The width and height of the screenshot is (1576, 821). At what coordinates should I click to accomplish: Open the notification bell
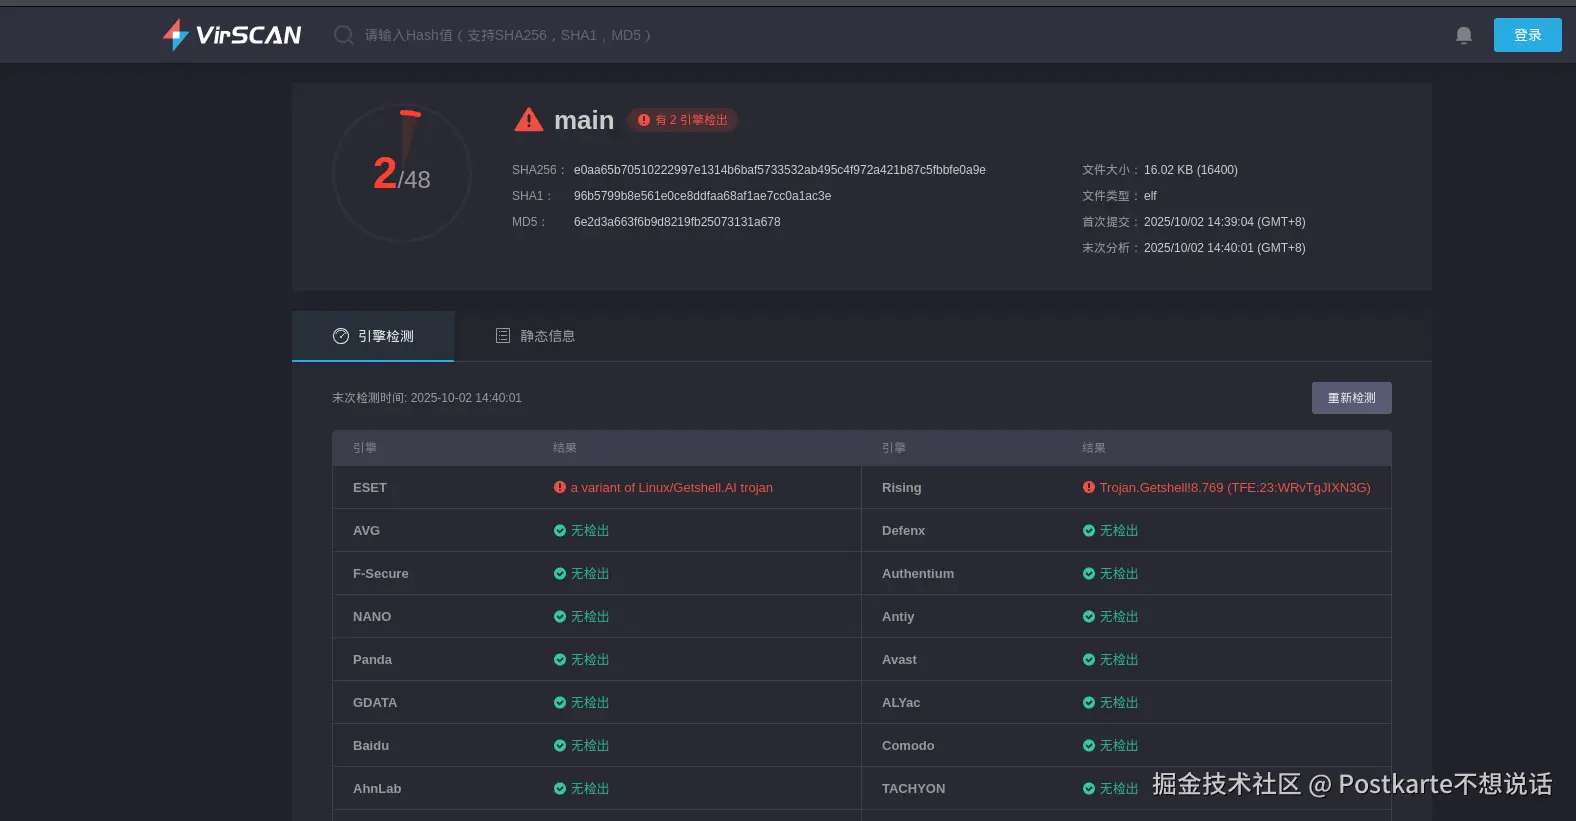pos(1463,36)
